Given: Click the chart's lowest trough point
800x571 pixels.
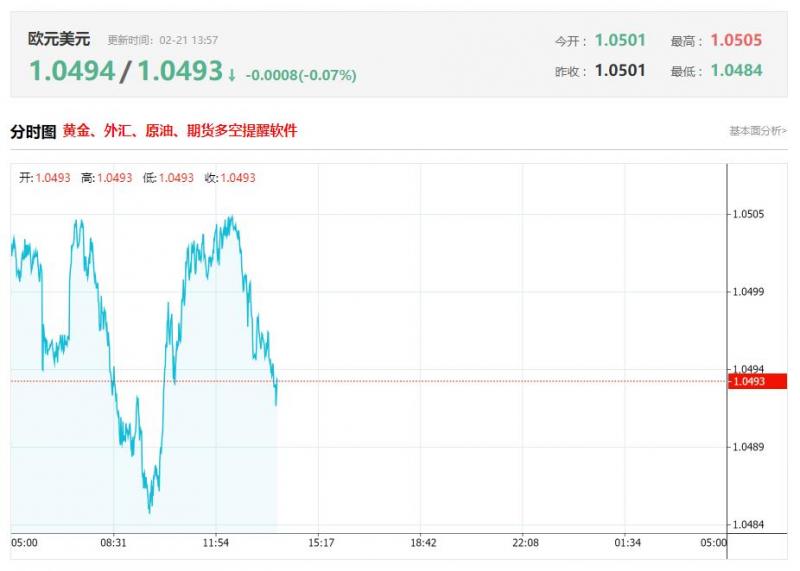Looking at the screenshot, I should (x=149, y=511).
